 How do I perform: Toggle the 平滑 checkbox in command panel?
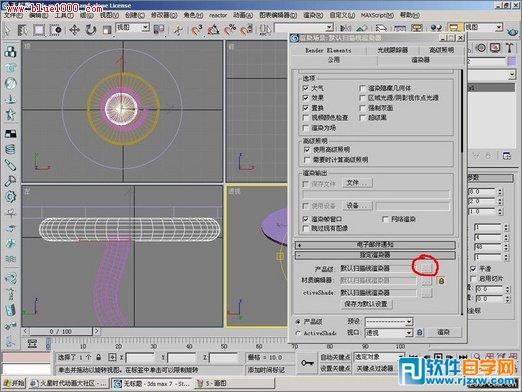tap(473, 268)
